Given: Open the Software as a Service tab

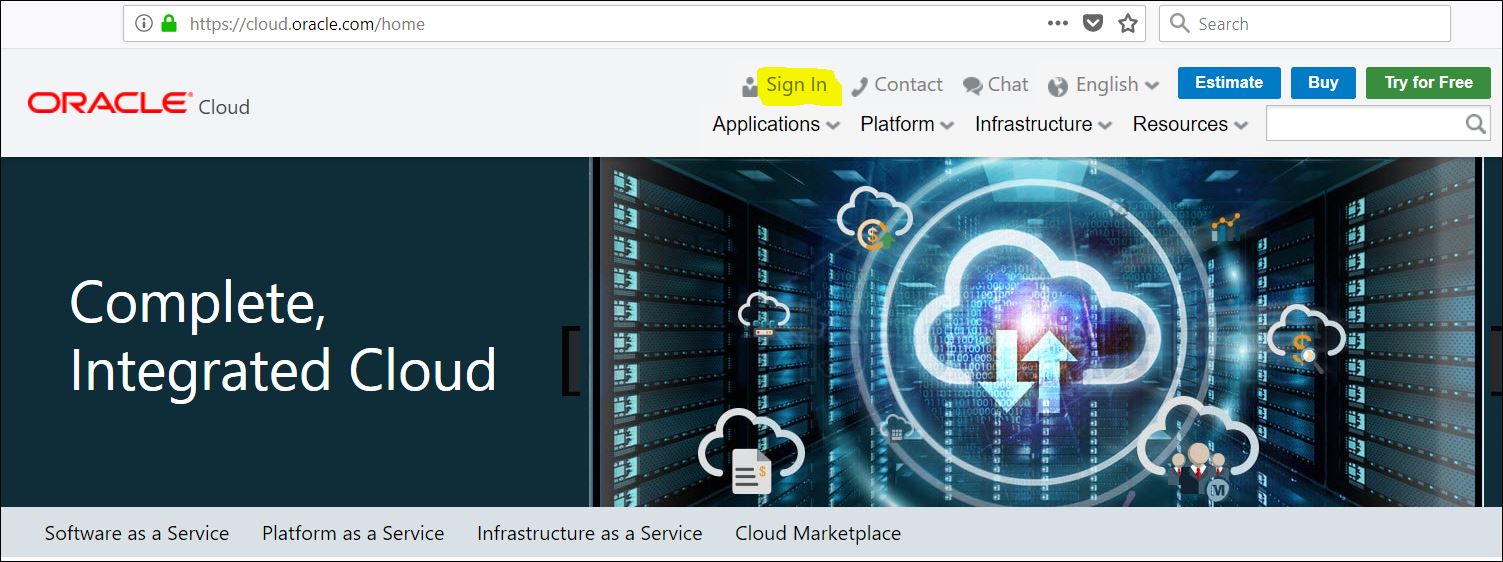Looking at the screenshot, I should (137, 533).
